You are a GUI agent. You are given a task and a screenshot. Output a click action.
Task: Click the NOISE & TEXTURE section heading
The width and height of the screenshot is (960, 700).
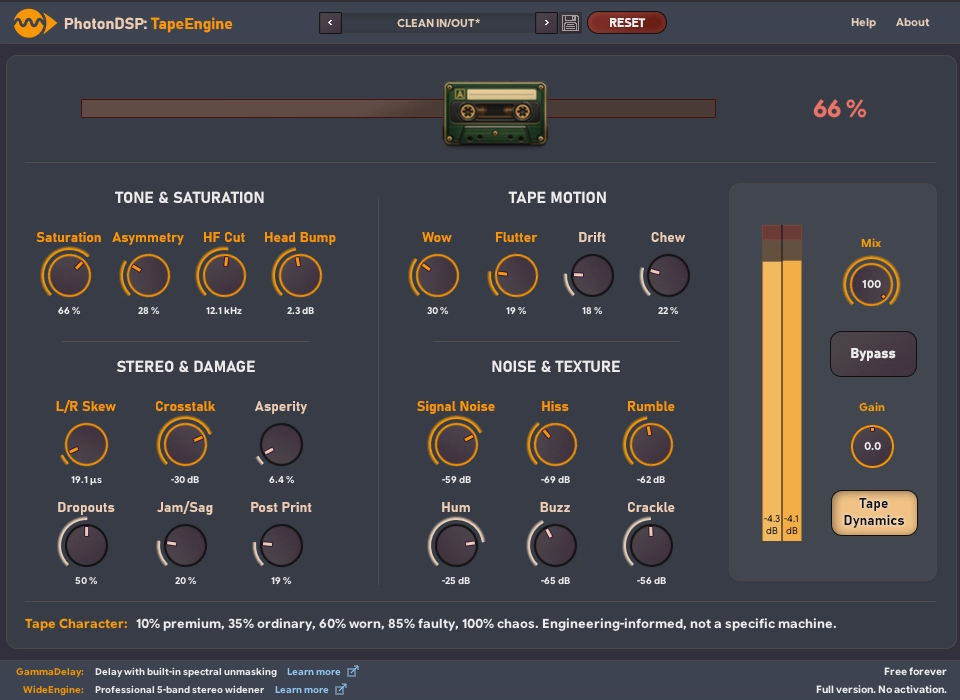click(556, 366)
